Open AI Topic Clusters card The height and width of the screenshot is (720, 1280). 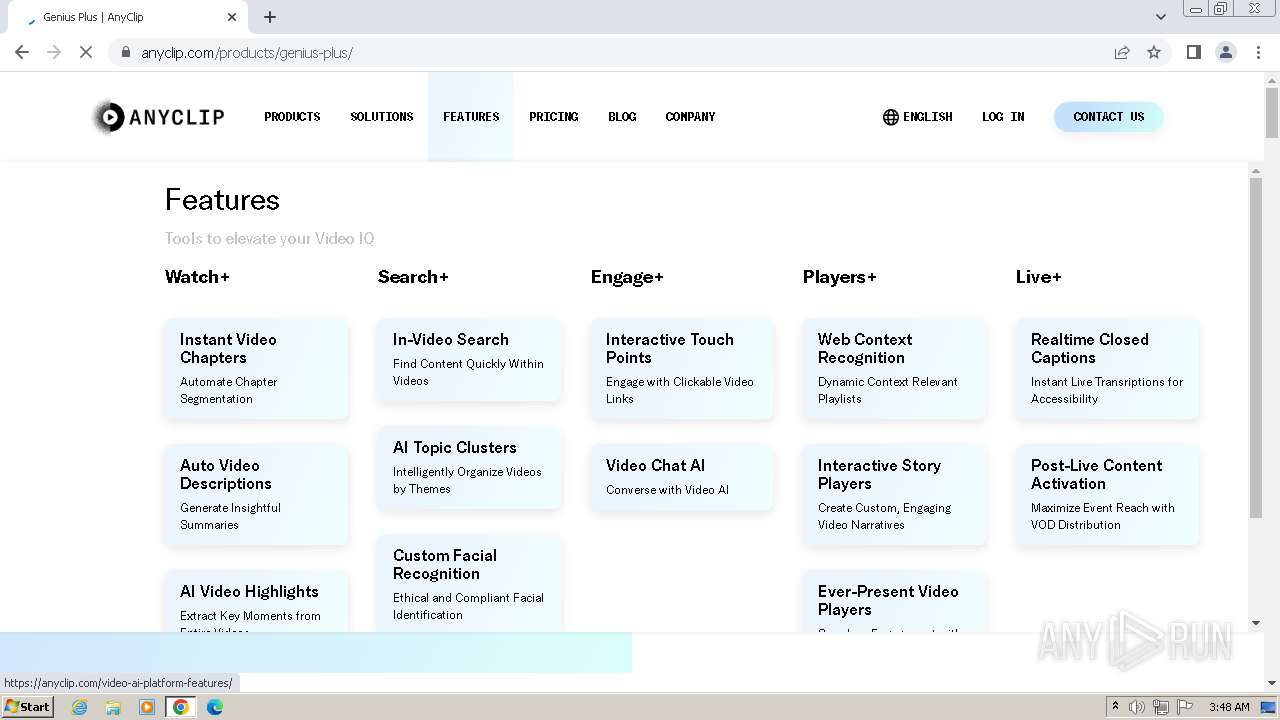(469, 467)
